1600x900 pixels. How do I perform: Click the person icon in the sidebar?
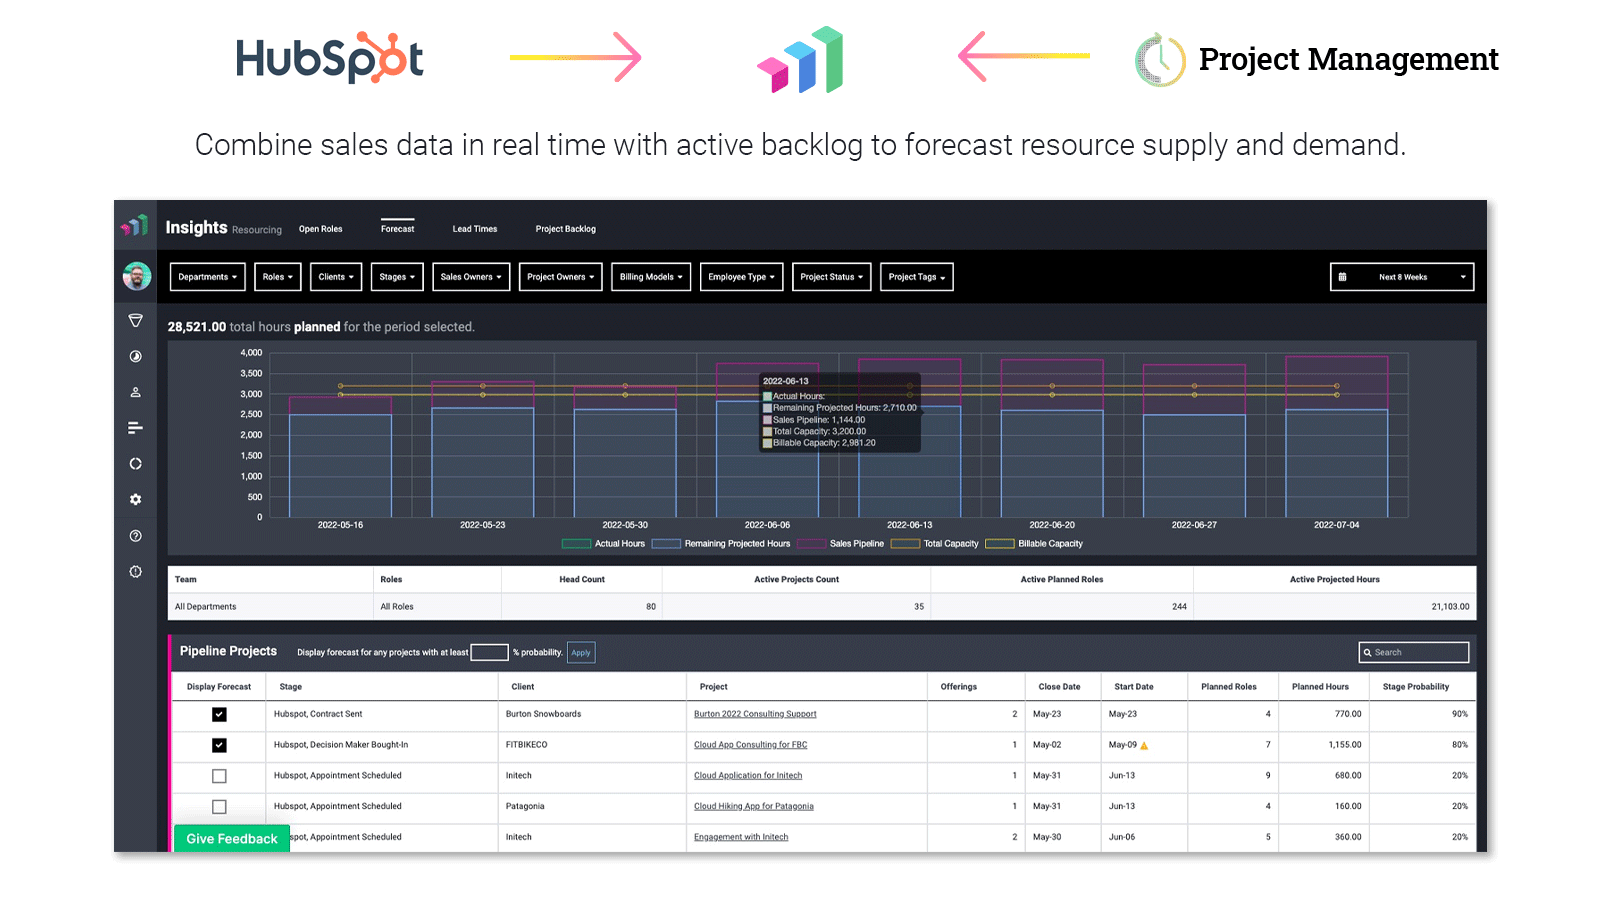(x=136, y=392)
